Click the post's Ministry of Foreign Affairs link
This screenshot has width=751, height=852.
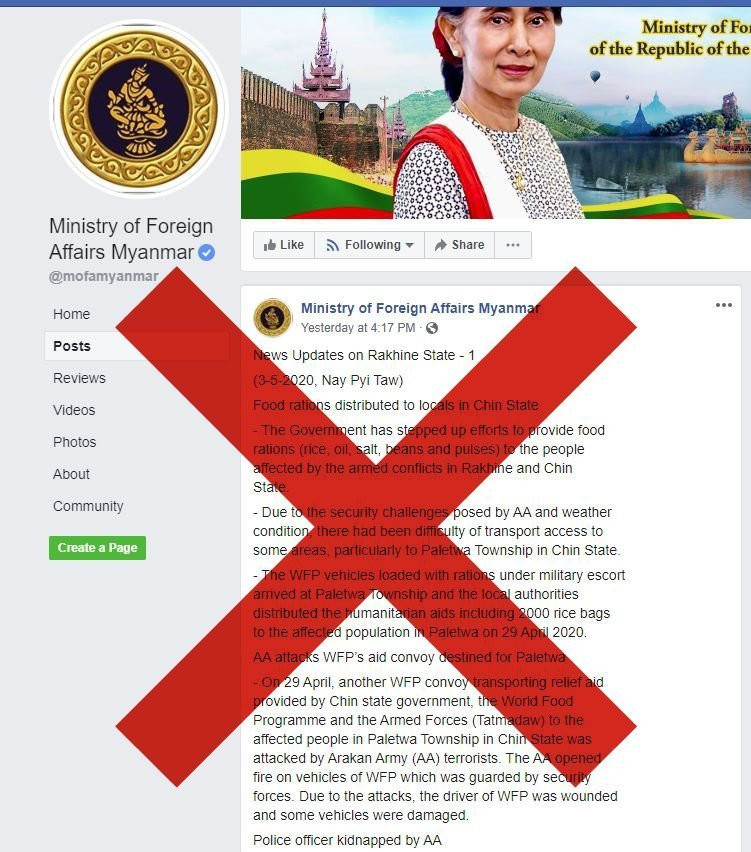coord(420,308)
